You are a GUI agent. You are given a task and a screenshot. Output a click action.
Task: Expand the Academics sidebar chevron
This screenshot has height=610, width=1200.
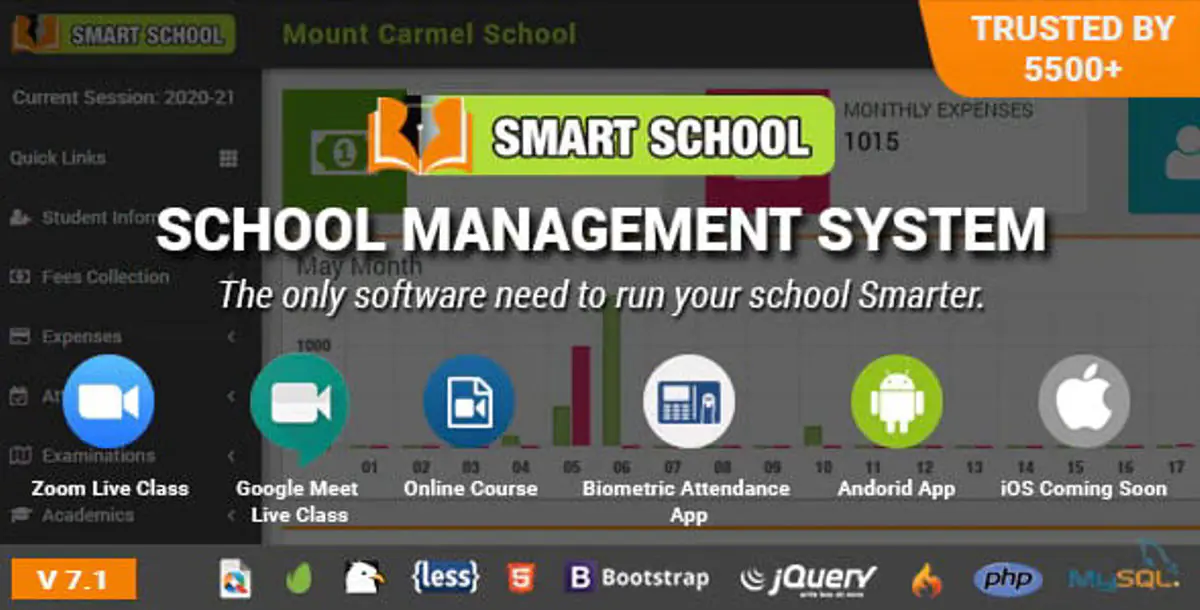tap(231, 515)
